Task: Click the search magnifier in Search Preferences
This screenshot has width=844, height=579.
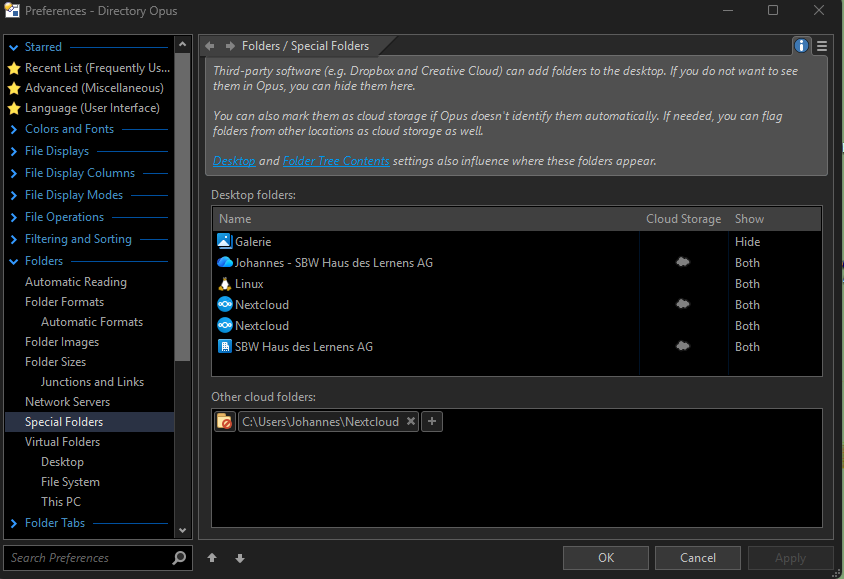Action: (x=179, y=558)
